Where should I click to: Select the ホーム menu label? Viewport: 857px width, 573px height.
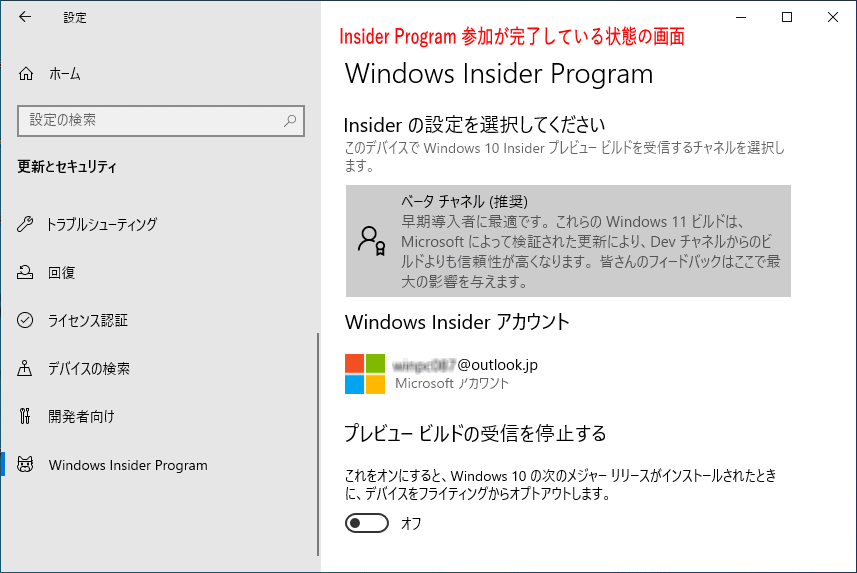tap(64, 74)
